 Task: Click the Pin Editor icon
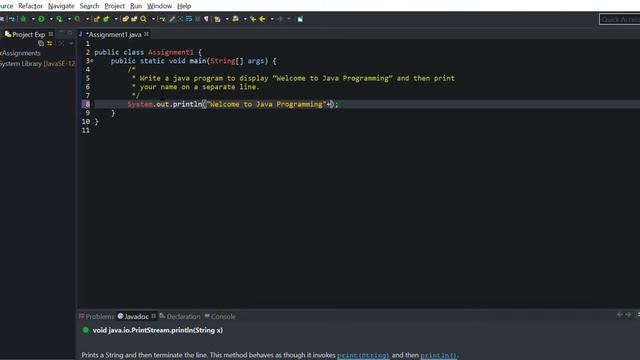tap(300, 19)
